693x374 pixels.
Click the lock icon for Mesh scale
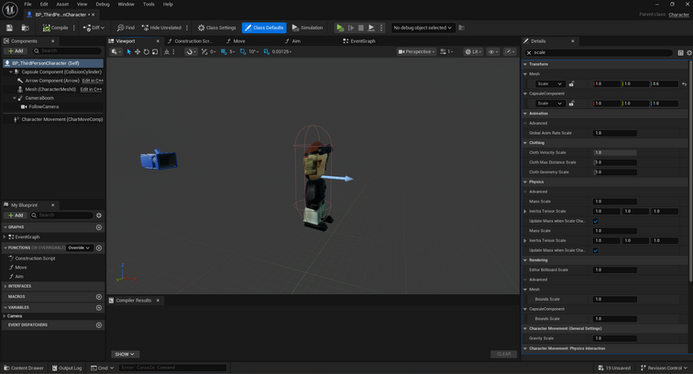(x=571, y=84)
